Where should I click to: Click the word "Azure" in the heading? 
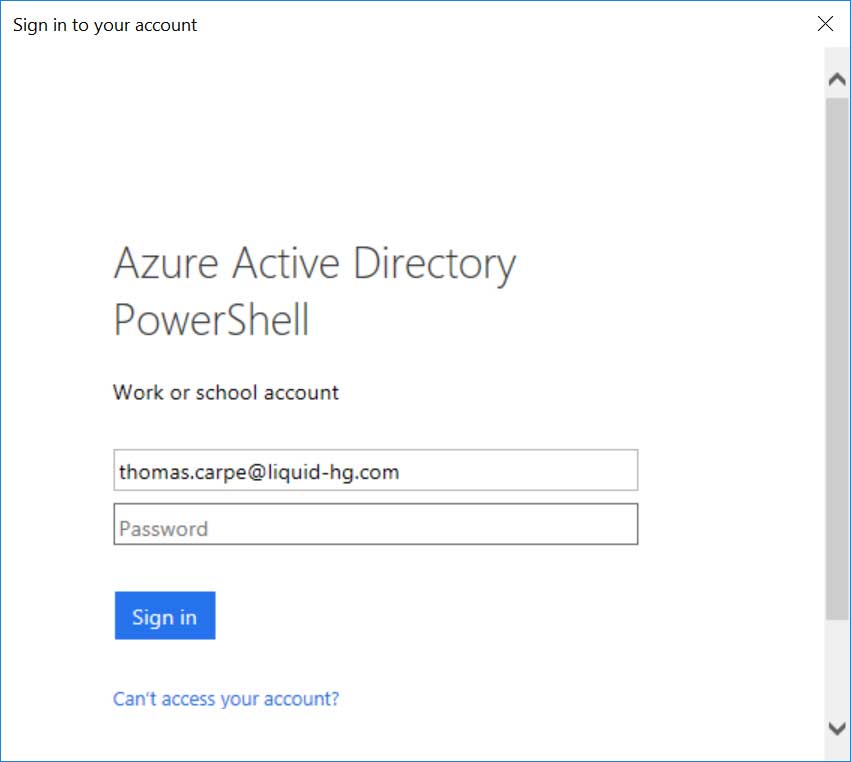[x=166, y=264]
